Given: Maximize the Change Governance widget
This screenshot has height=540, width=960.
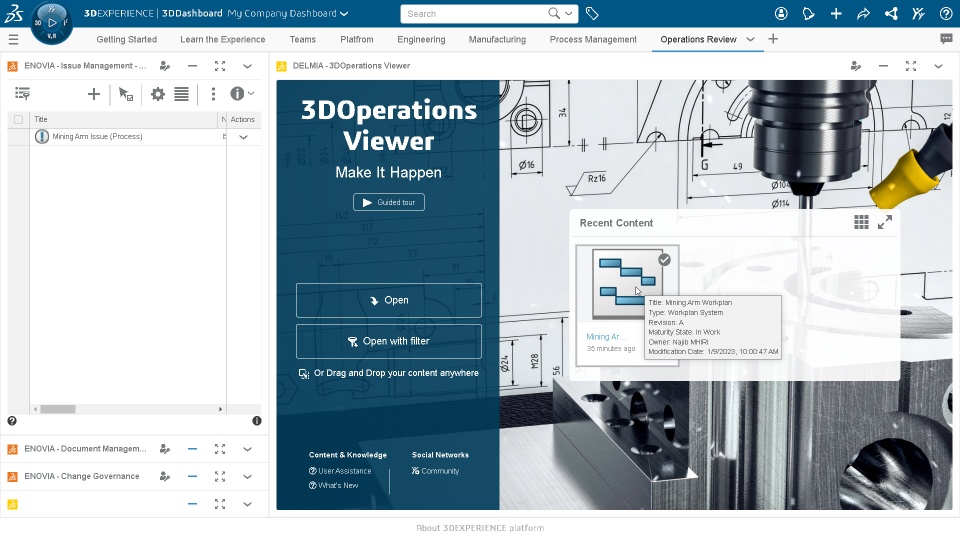Looking at the screenshot, I should tap(220, 476).
